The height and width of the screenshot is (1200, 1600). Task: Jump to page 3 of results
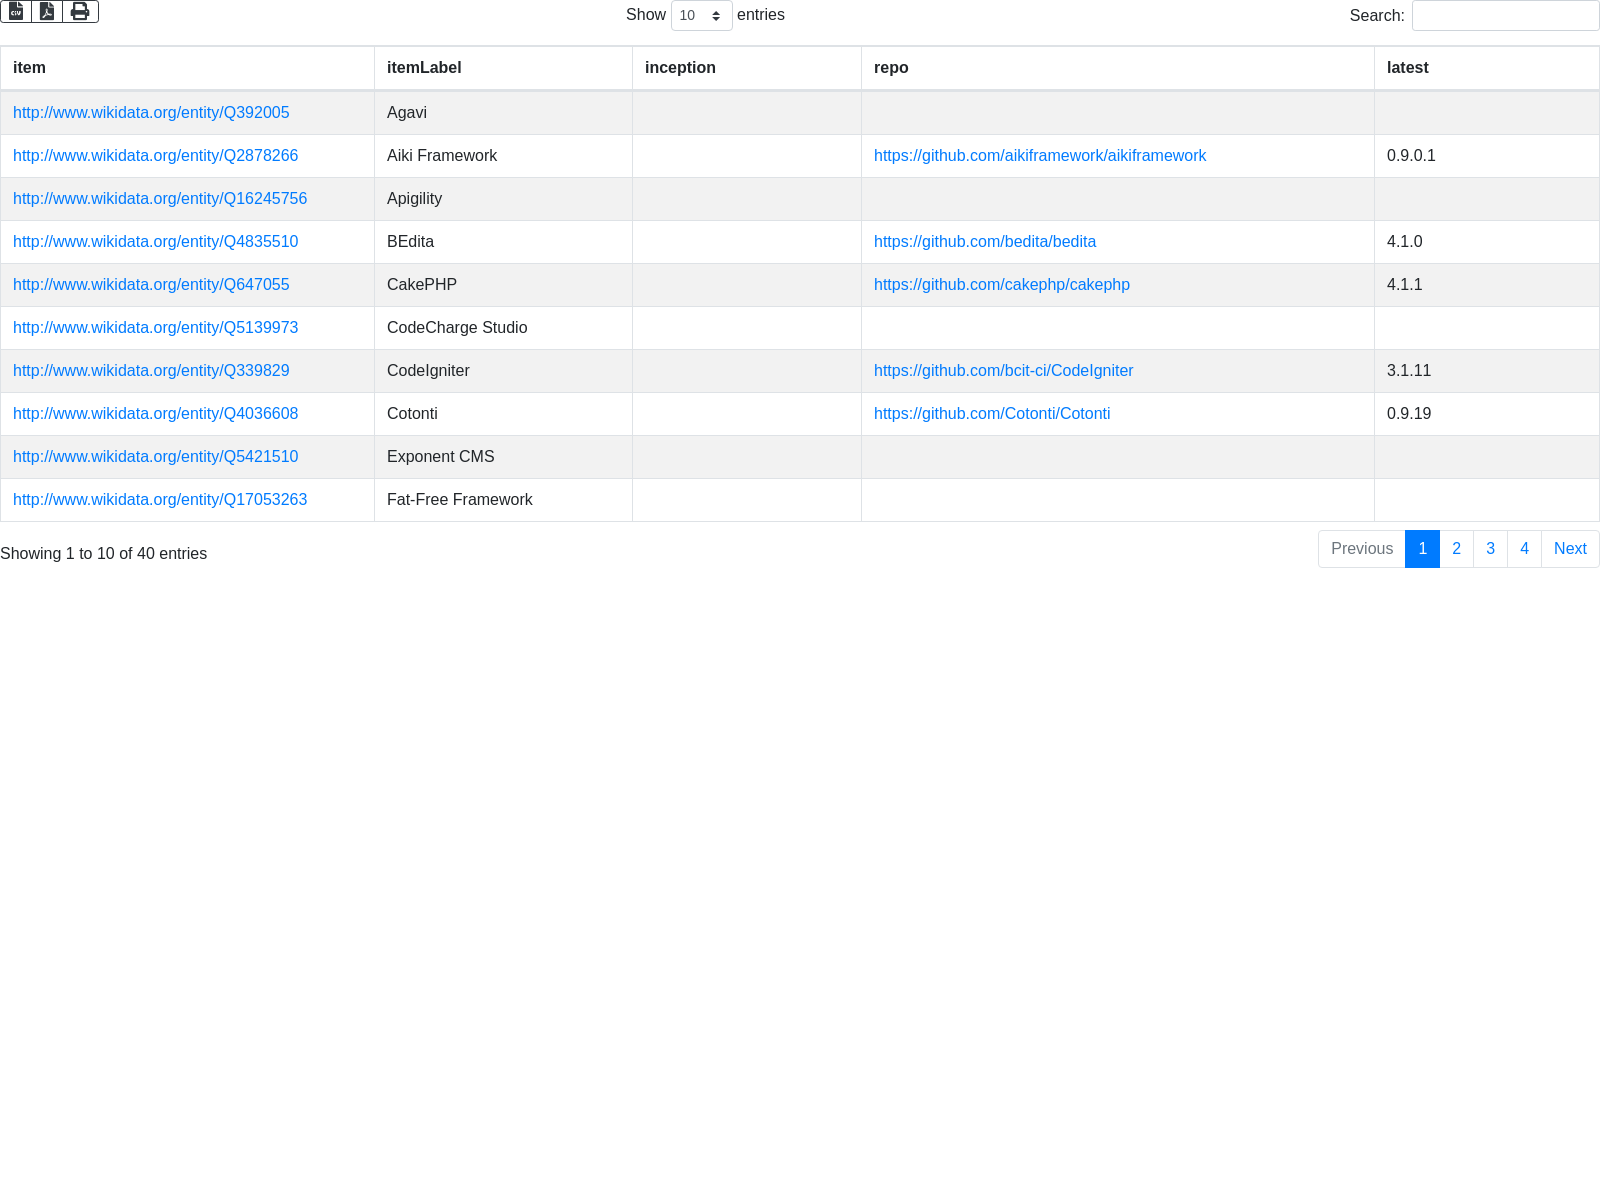[1490, 549]
